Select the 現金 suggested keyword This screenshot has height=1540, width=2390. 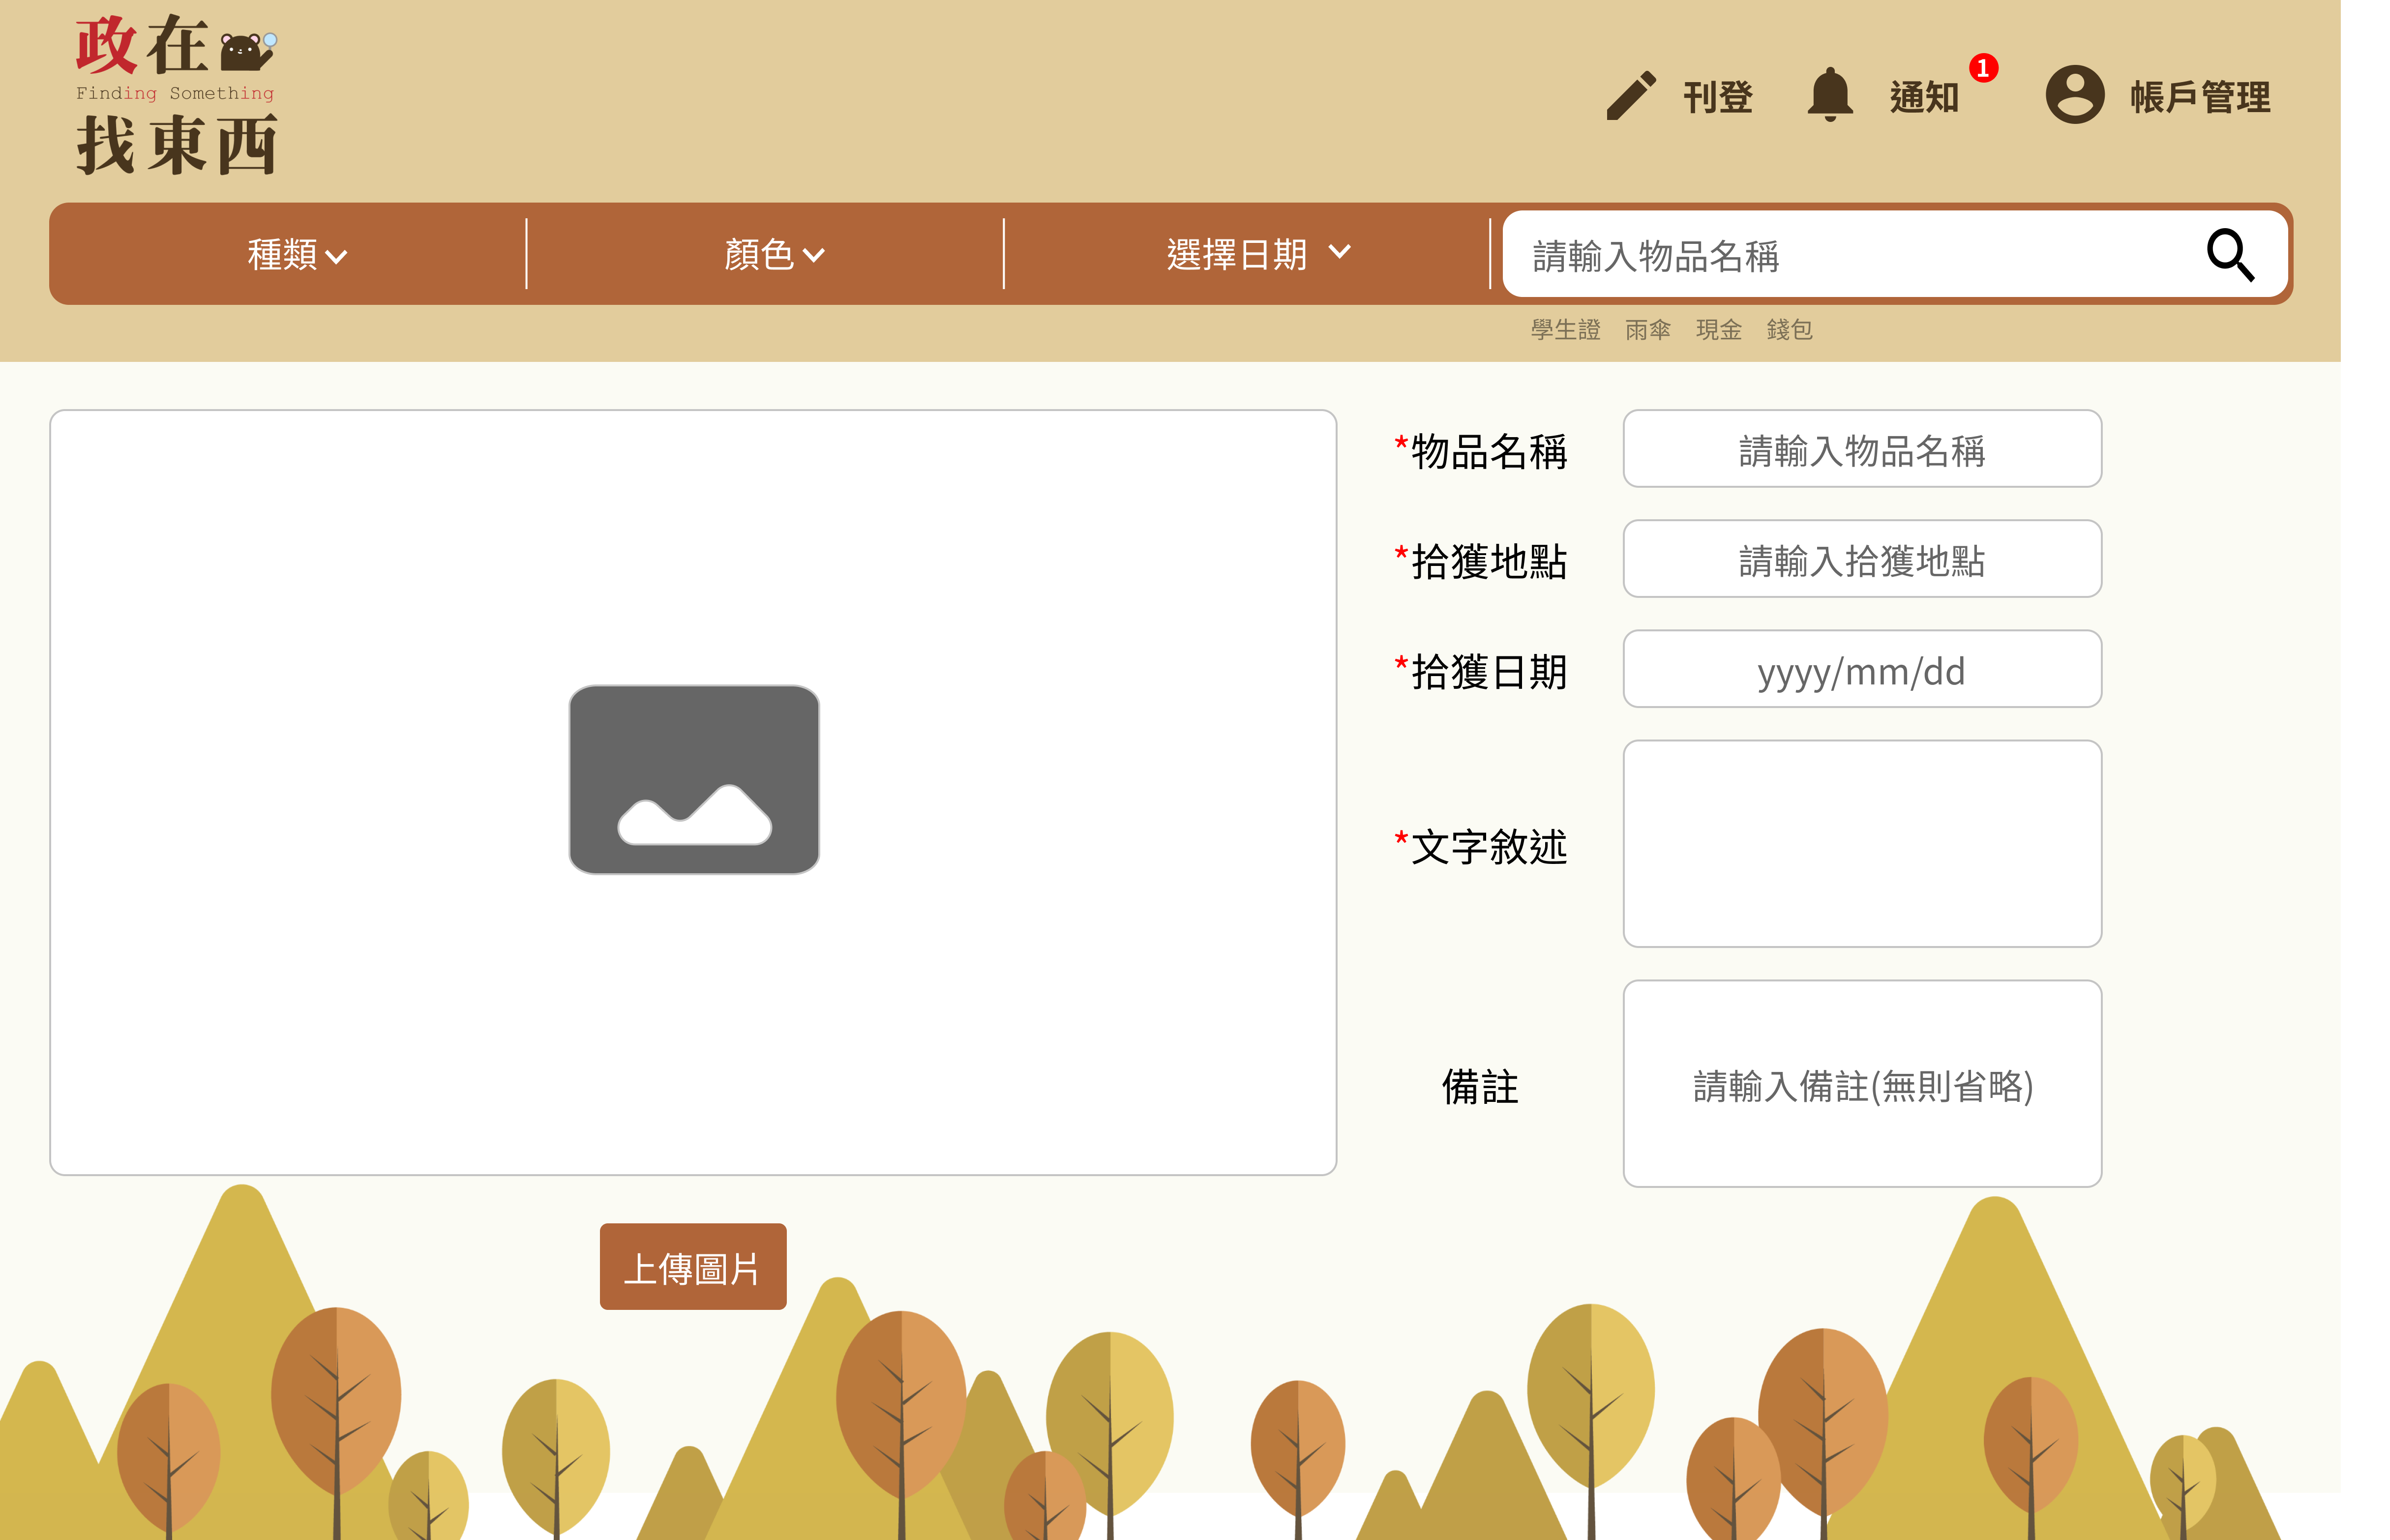pyautogui.click(x=1718, y=329)
